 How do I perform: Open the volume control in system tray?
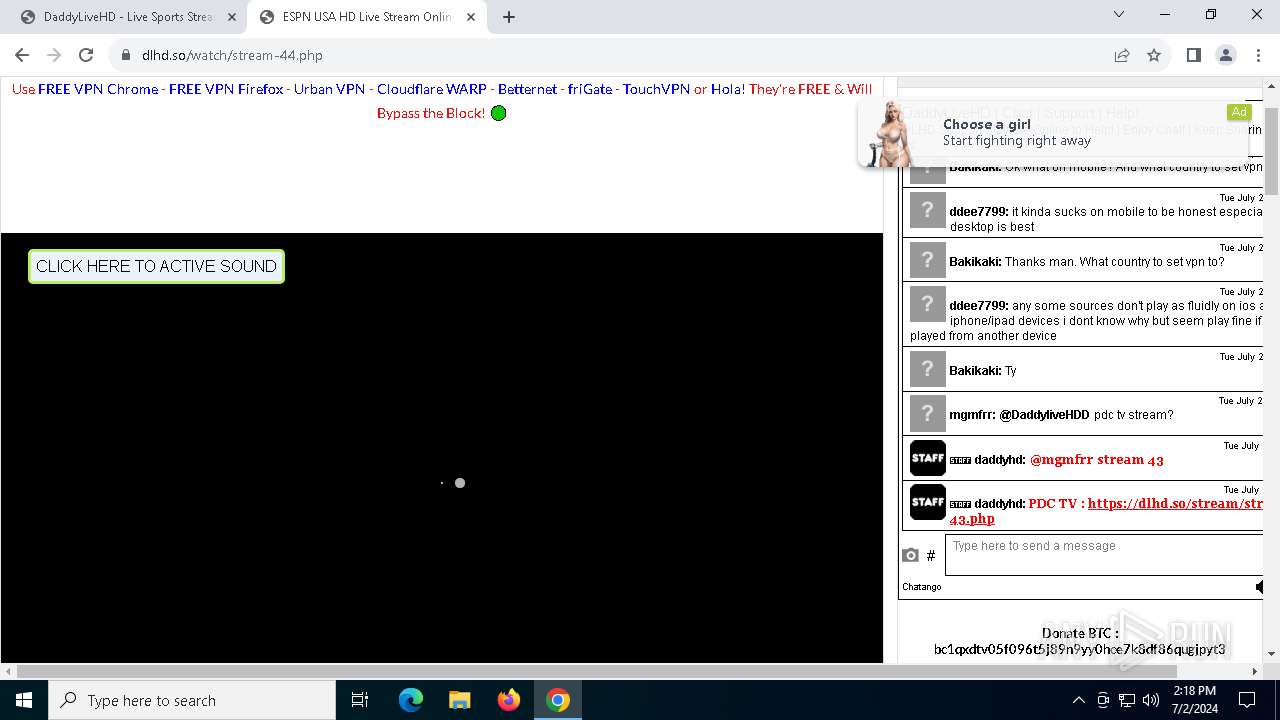pos(1151,700)
